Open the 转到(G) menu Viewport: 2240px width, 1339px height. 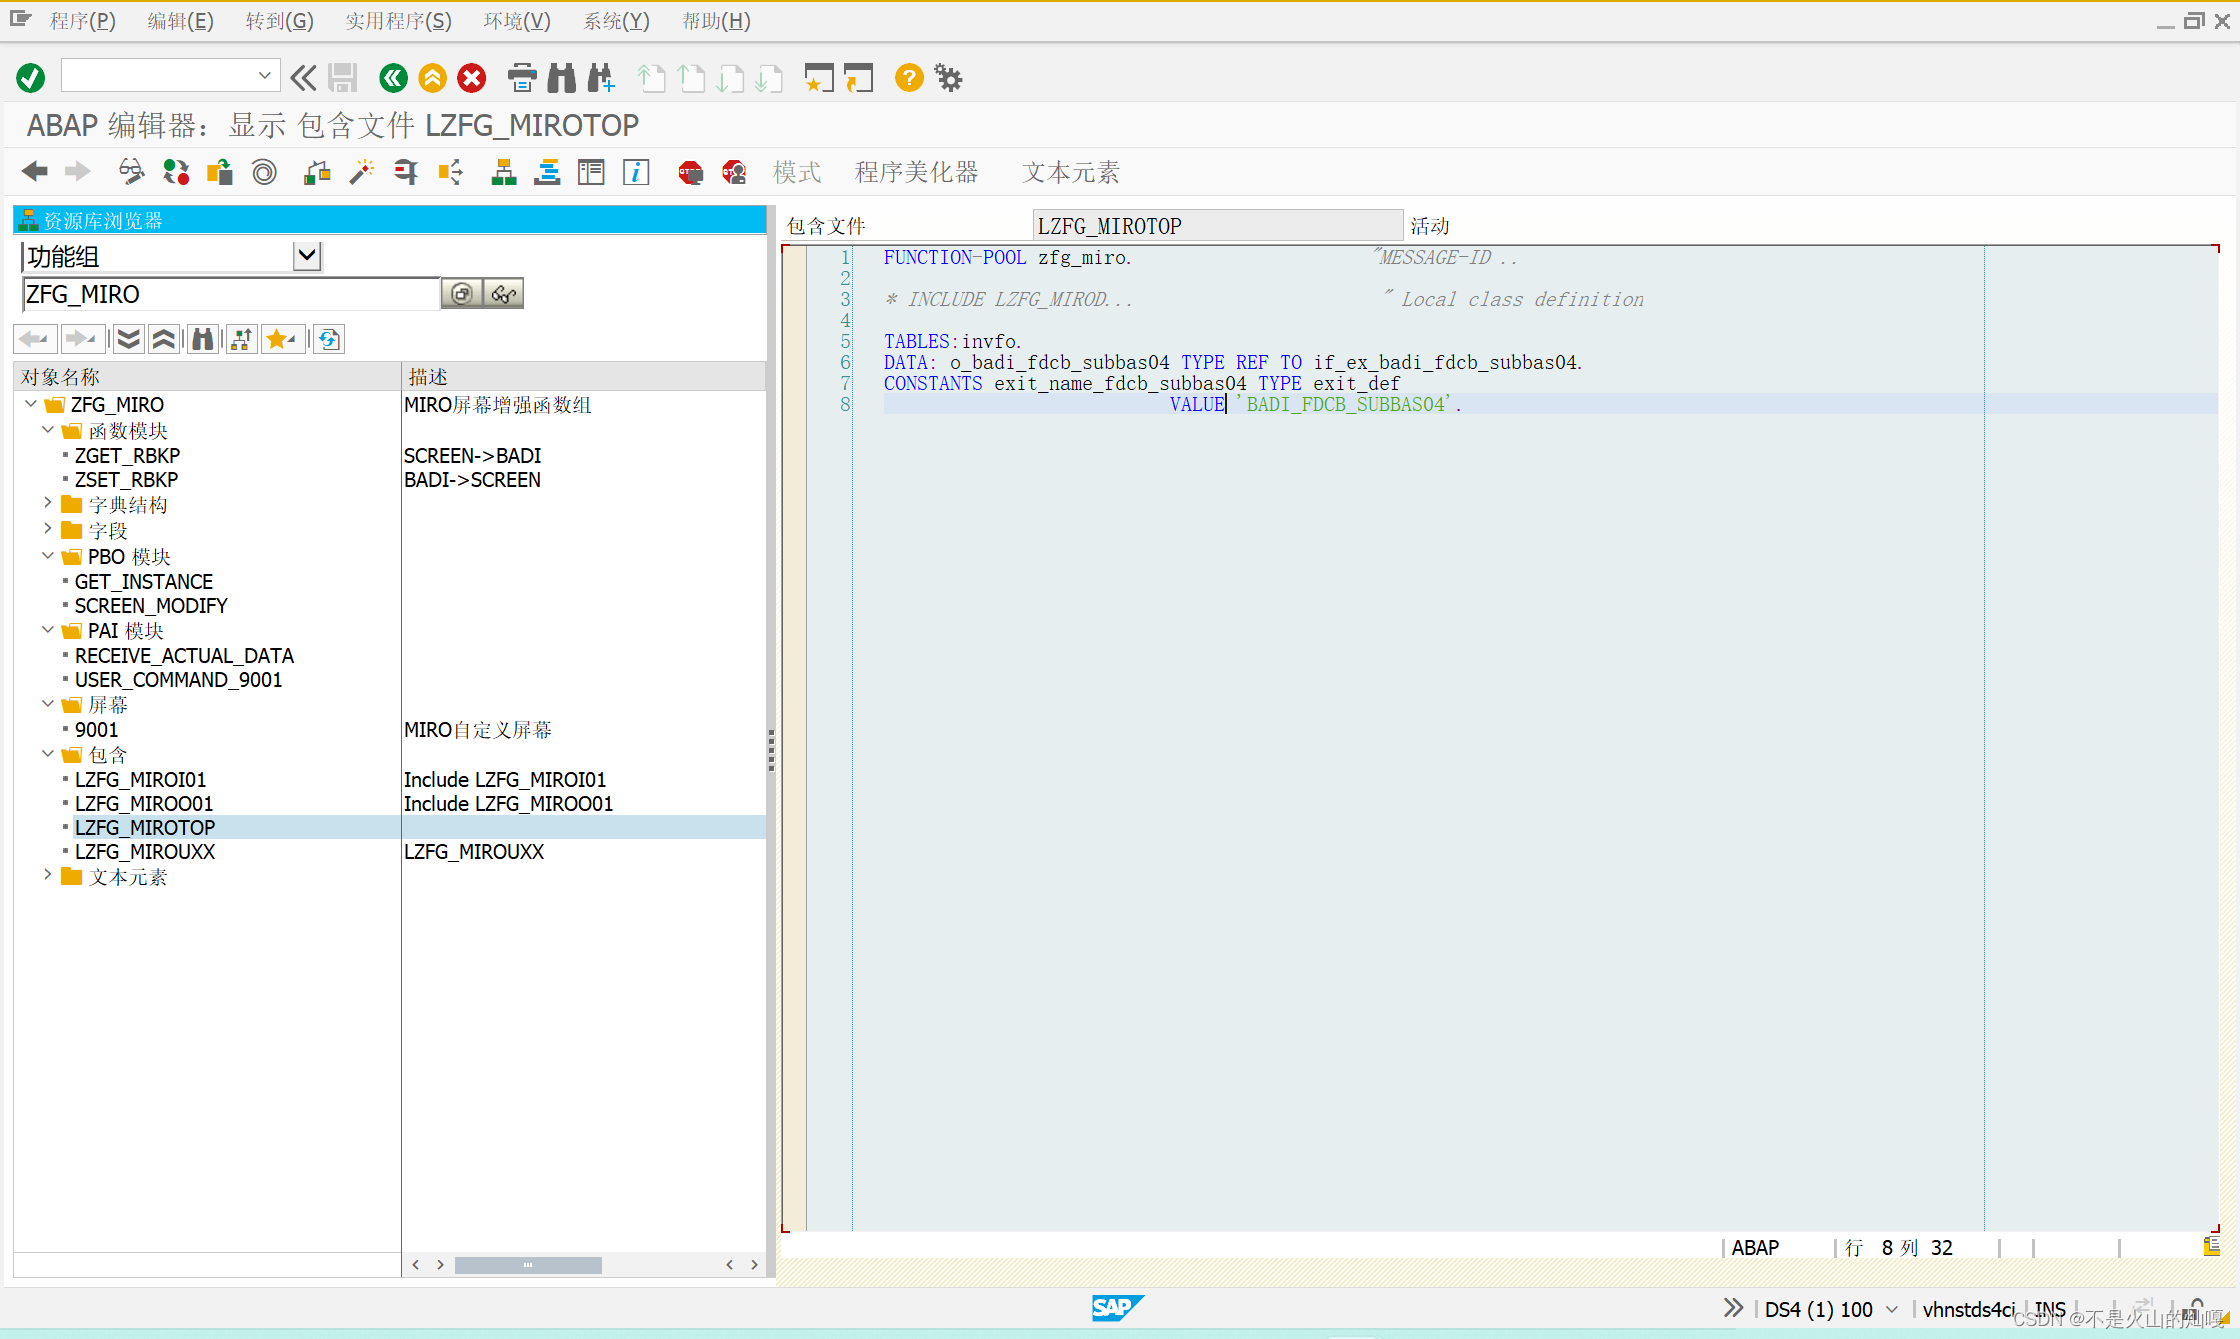pos(279,21)
